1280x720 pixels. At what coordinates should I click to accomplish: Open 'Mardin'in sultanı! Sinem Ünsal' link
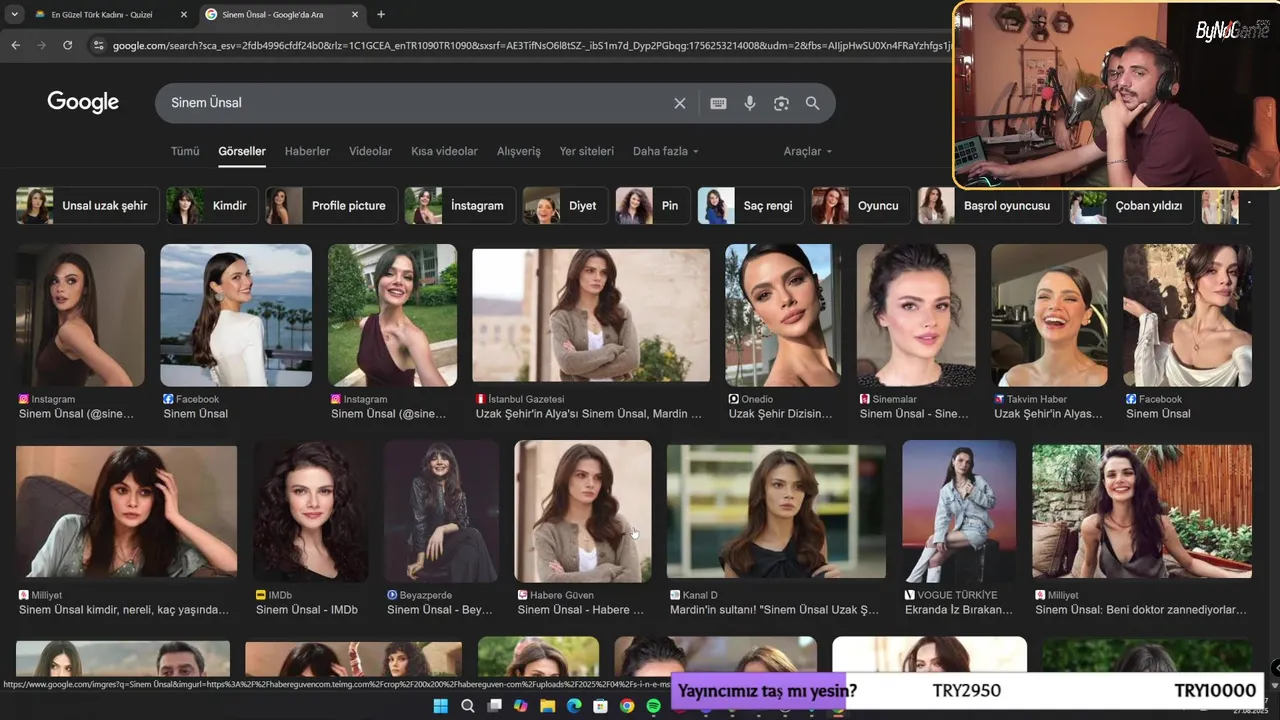click(x=775, y=610)
